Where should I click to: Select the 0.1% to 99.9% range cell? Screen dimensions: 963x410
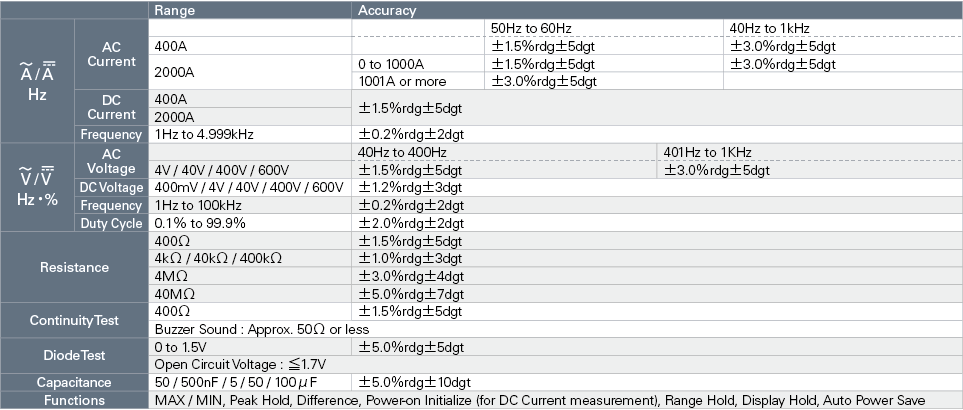point(250,223)
